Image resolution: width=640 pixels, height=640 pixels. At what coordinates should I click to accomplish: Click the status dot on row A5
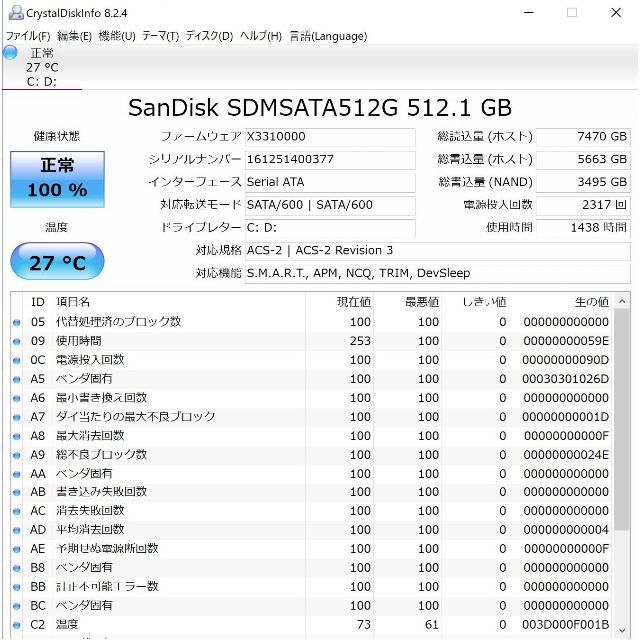17,380
